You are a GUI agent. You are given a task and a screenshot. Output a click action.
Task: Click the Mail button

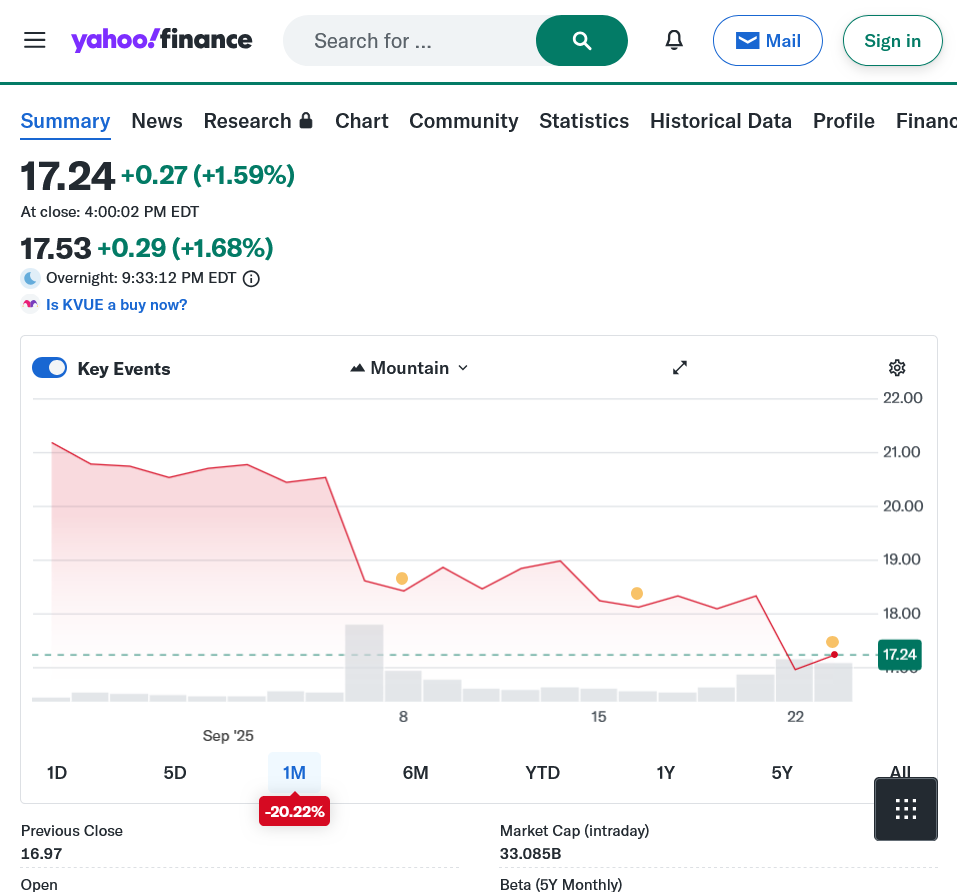point(767,41)
